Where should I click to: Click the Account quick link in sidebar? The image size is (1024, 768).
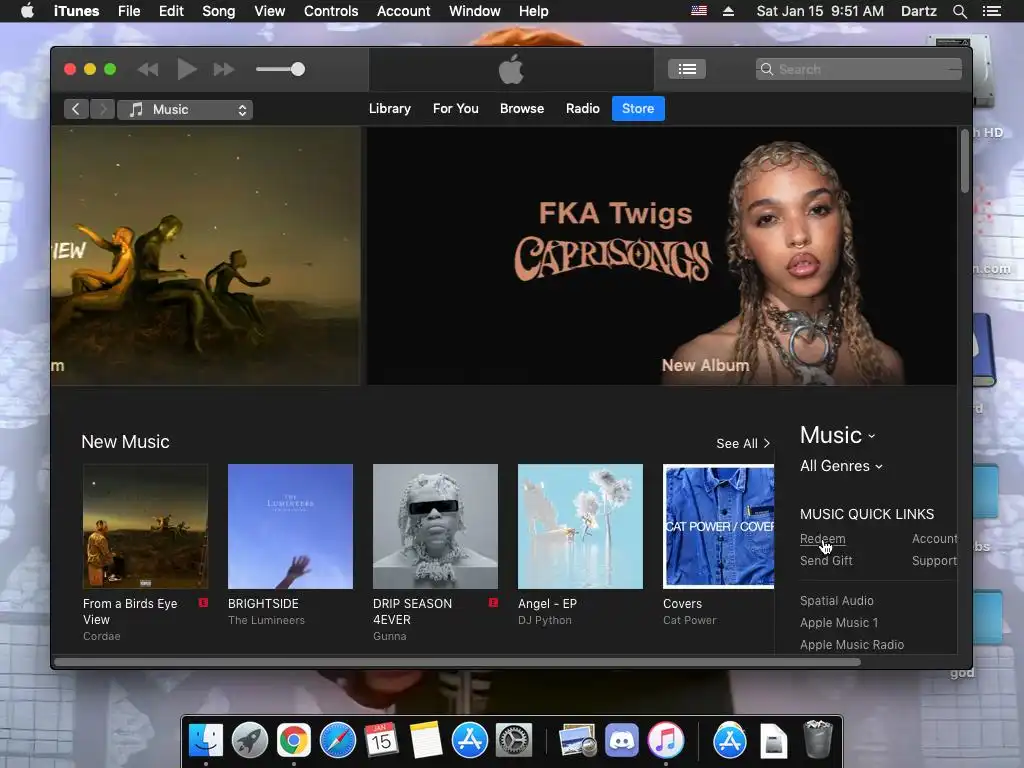pyautogui.click(x=935, y=539)
